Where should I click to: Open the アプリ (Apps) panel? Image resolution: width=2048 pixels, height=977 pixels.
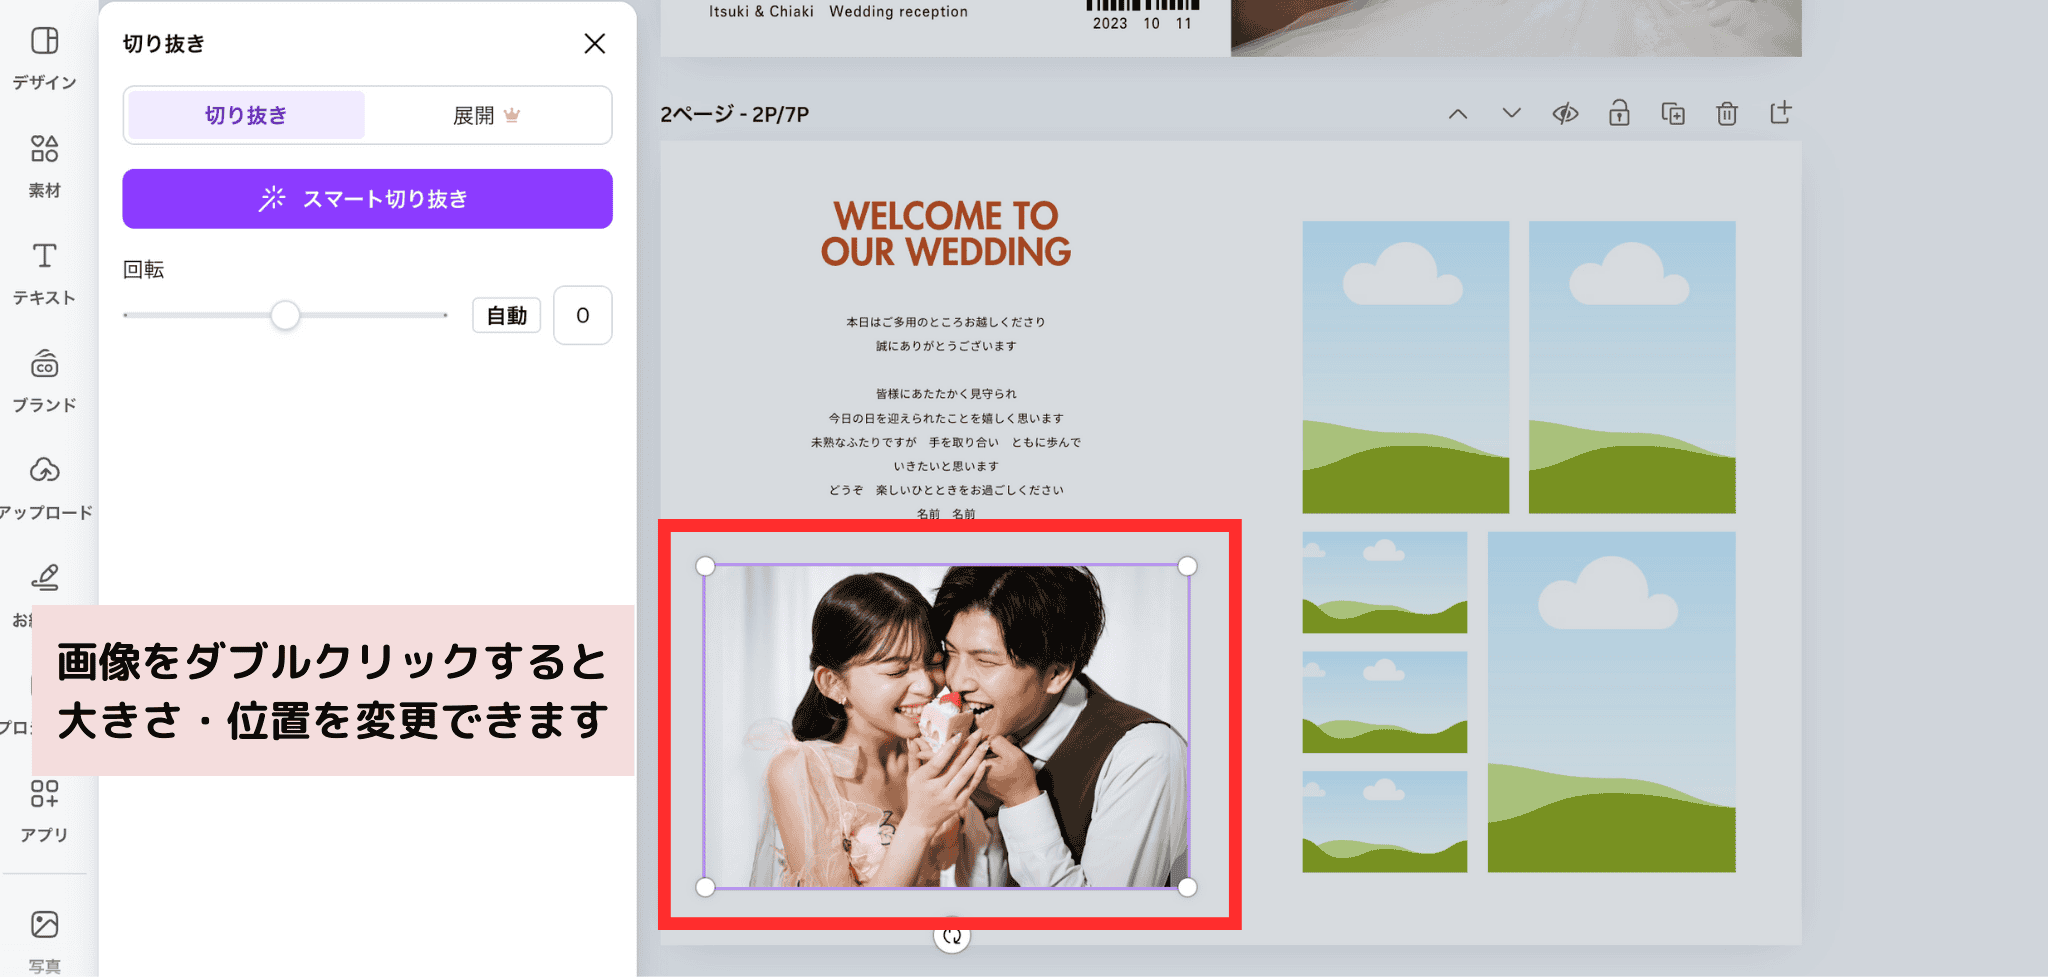pos(44,810)
